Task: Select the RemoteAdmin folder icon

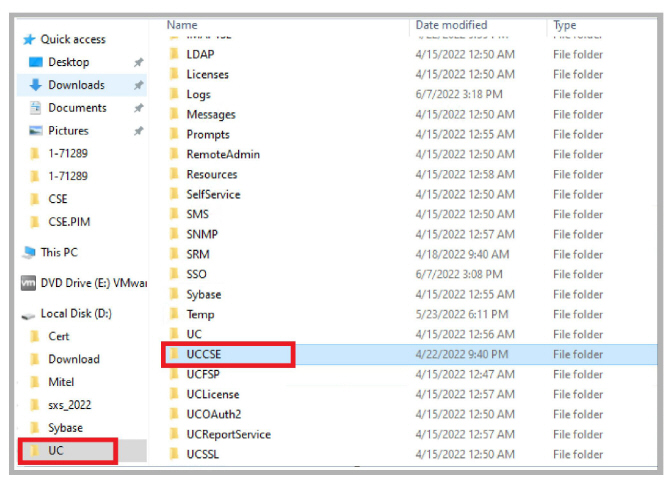Action: click(x=174, y=154)
